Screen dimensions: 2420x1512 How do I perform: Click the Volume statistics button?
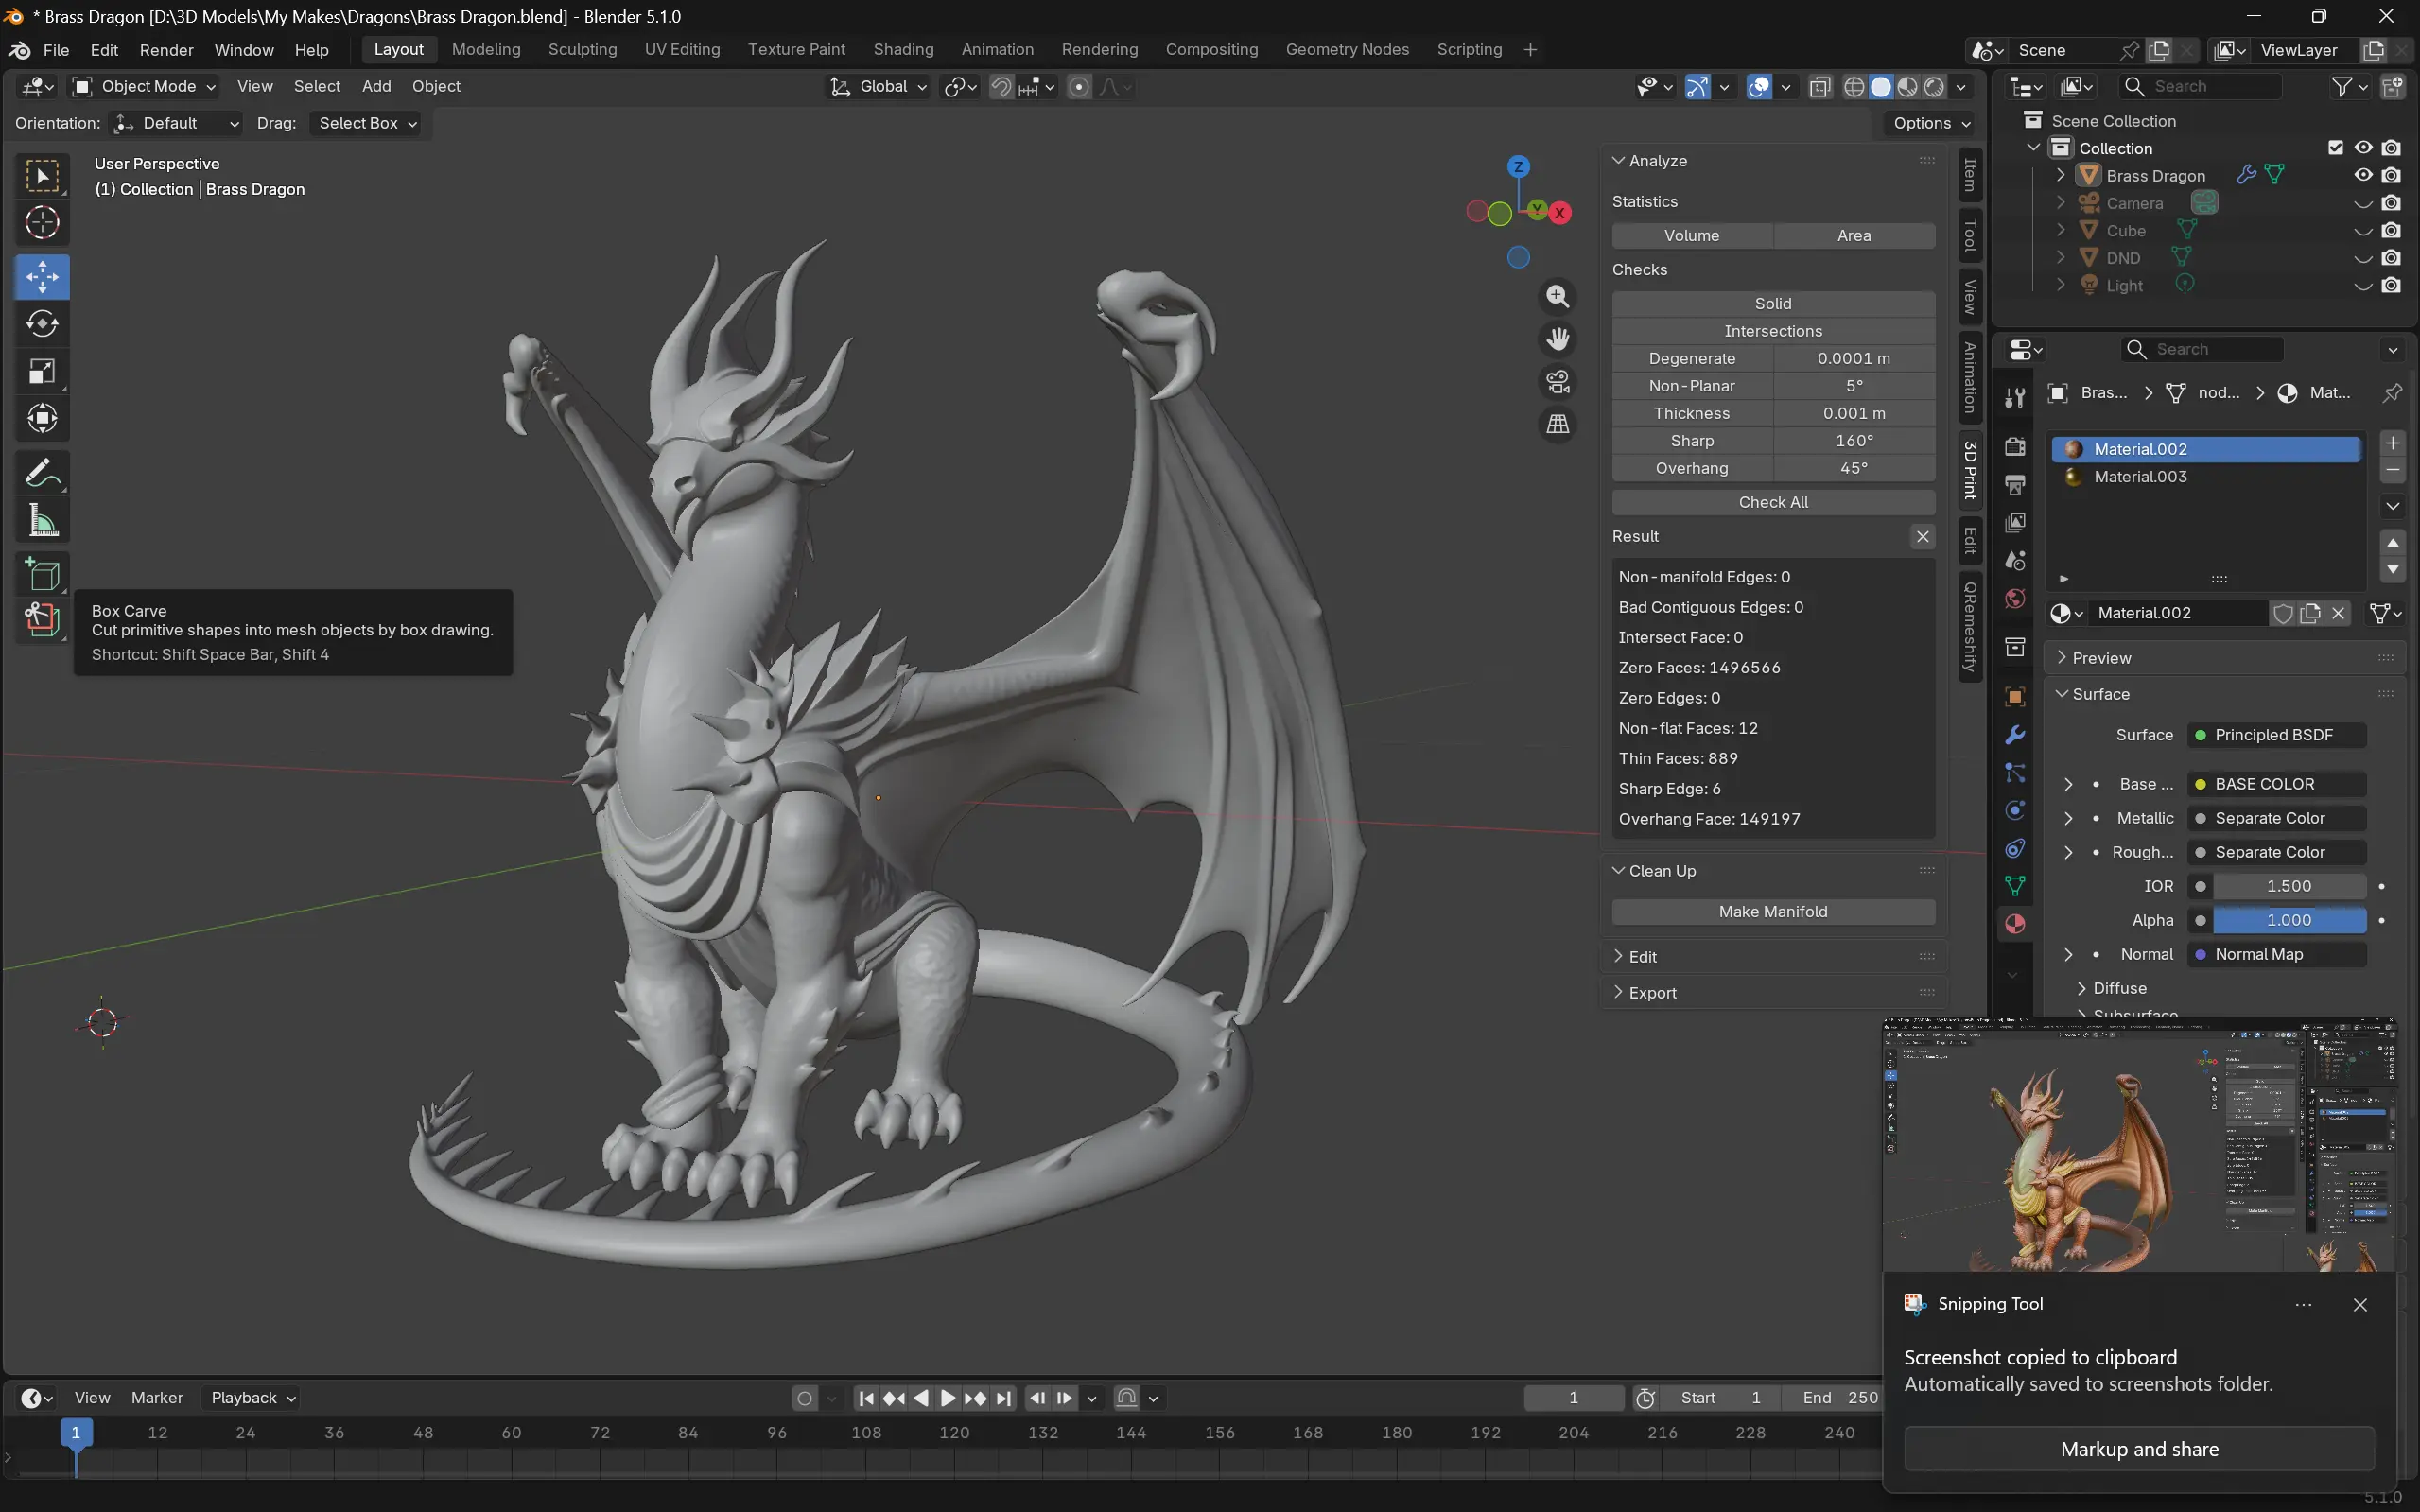tap(1692, 236)
